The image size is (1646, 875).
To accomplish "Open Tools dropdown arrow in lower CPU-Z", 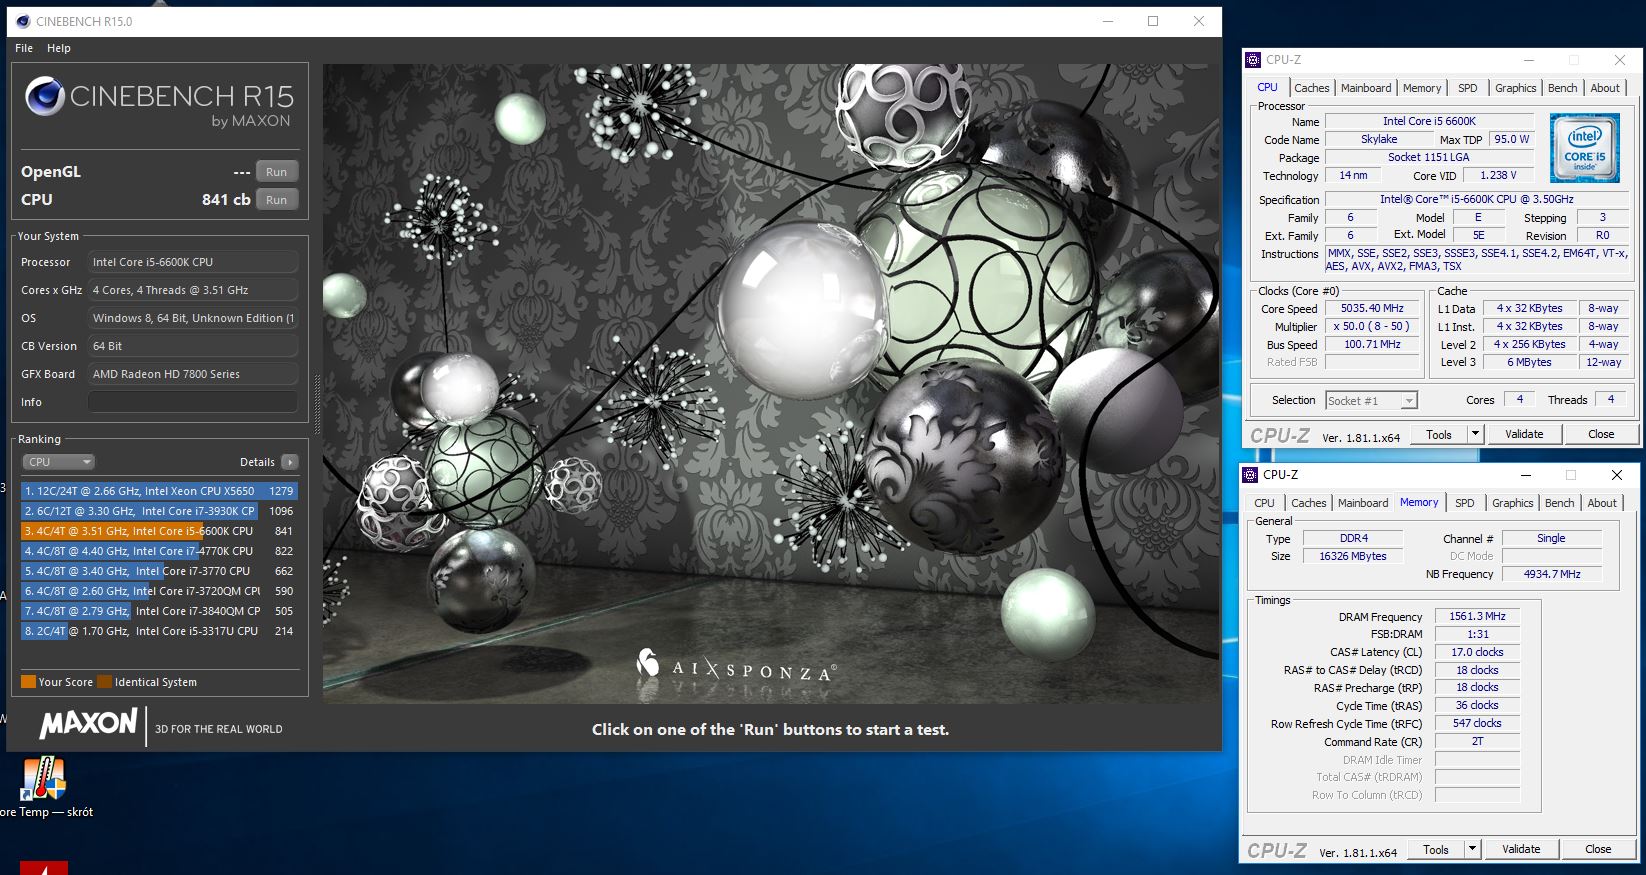I will coord(1472,850).
